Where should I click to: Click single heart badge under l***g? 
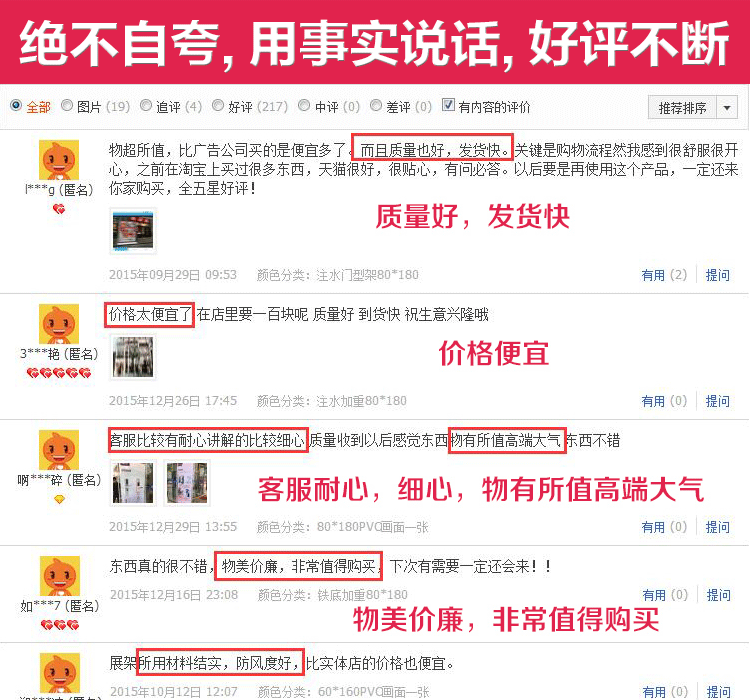[x=59, y=209]
